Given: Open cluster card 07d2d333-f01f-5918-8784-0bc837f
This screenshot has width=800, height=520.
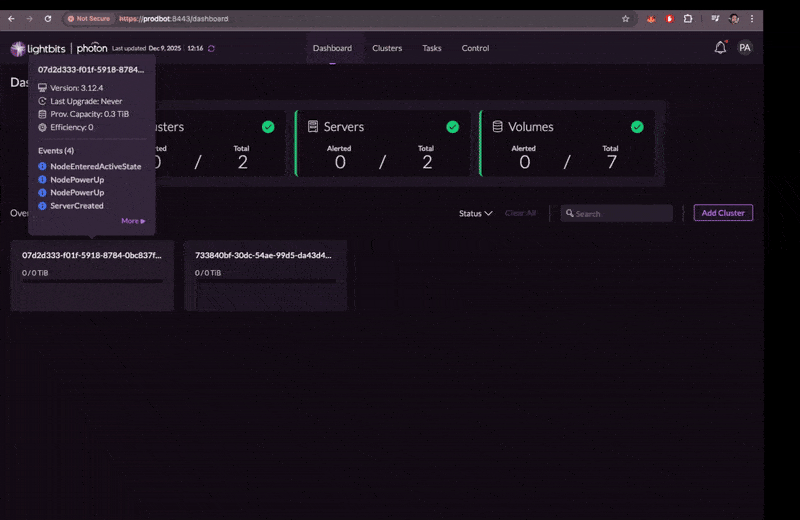Looking at the screenshot, I should (92, 276).
